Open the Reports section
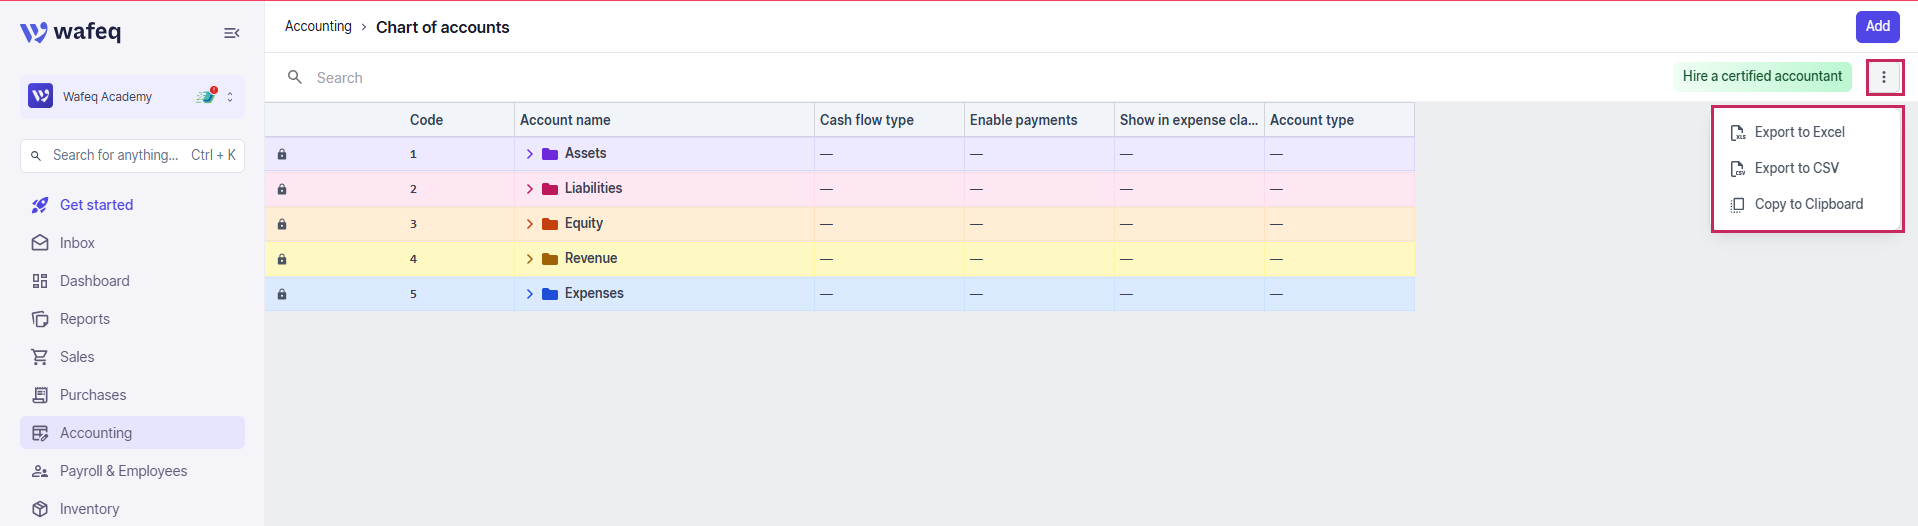The height and width of the screenshot is (526, 1918). [x=132, y=319]
